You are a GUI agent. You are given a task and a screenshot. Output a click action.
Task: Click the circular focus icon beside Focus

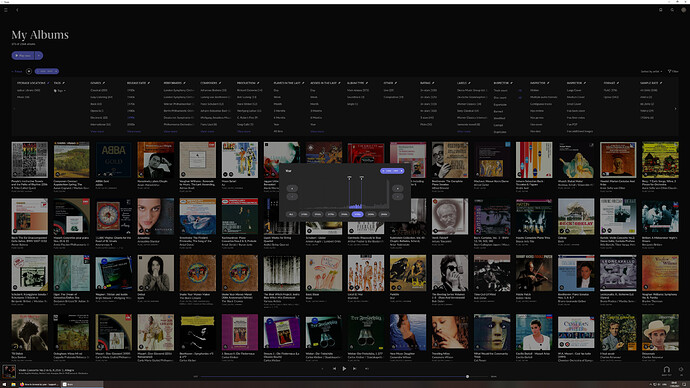[29, 71]
